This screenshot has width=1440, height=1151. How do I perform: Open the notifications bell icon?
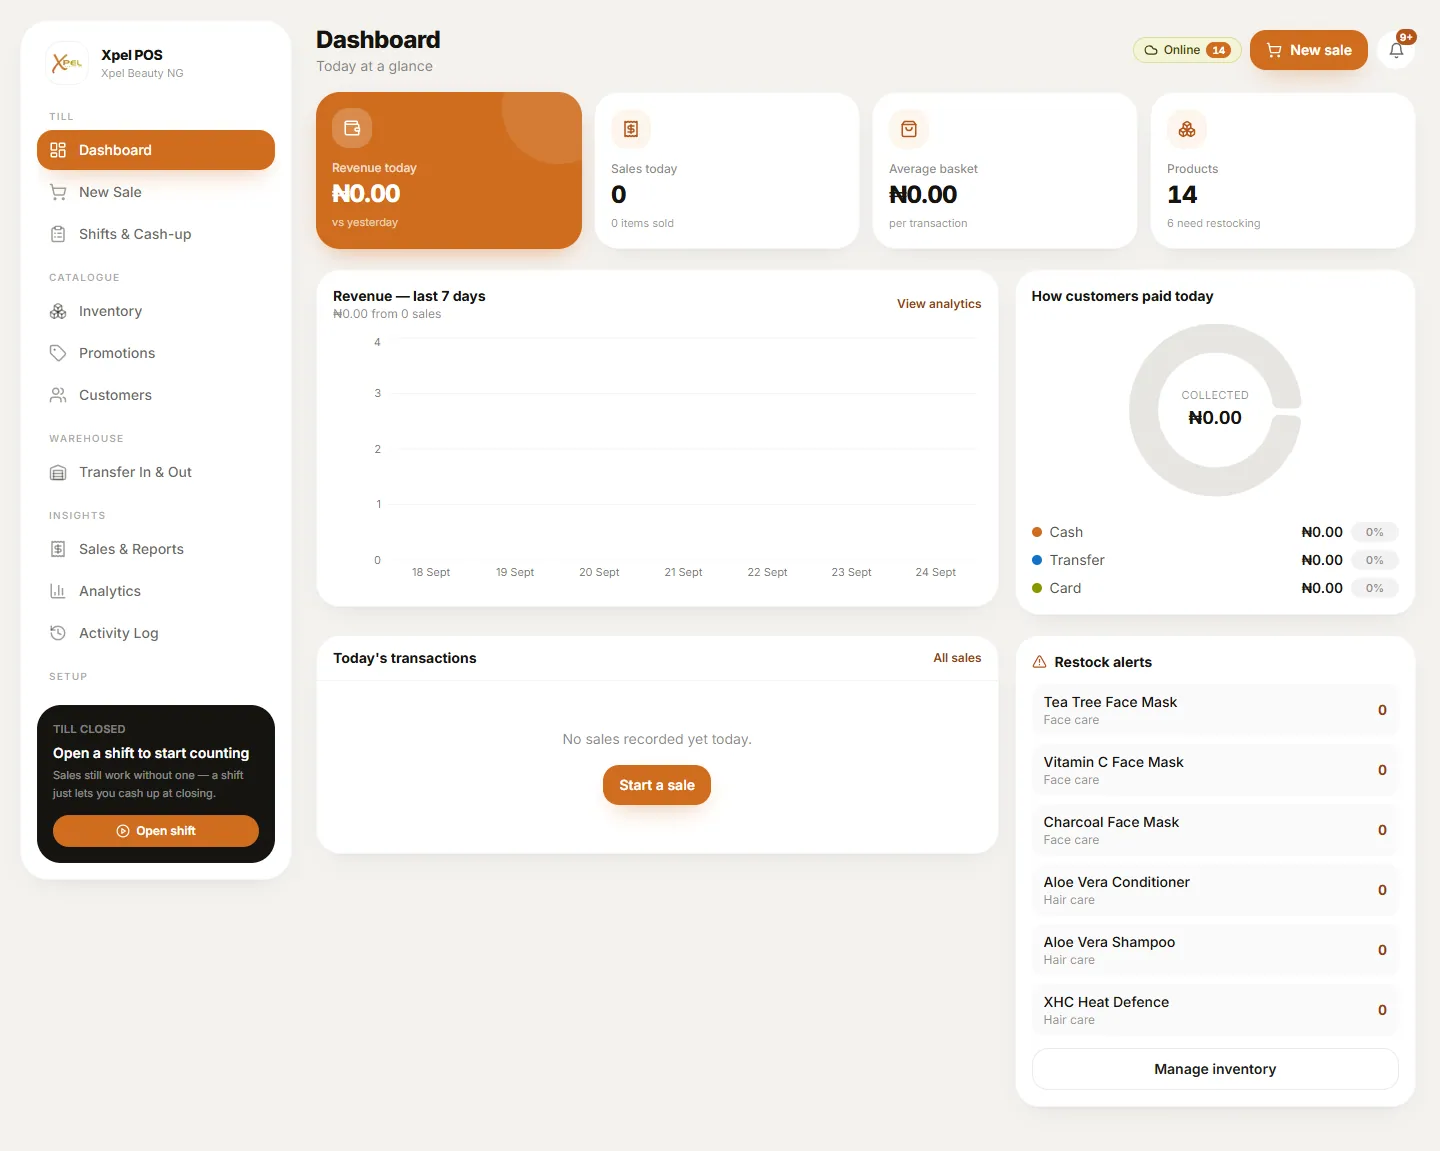[x=1396, y=50]
